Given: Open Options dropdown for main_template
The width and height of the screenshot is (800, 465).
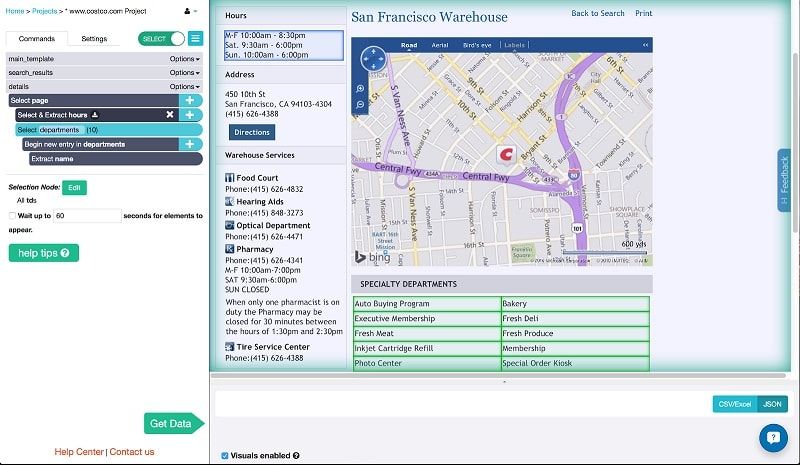Looking at the screenshot, I should click(x=184, y=59).
